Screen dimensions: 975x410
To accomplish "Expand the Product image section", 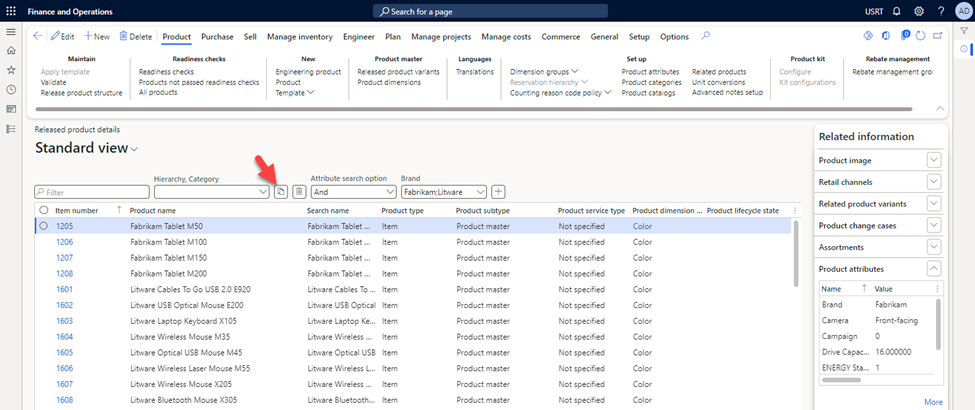I will pos(934,161).
